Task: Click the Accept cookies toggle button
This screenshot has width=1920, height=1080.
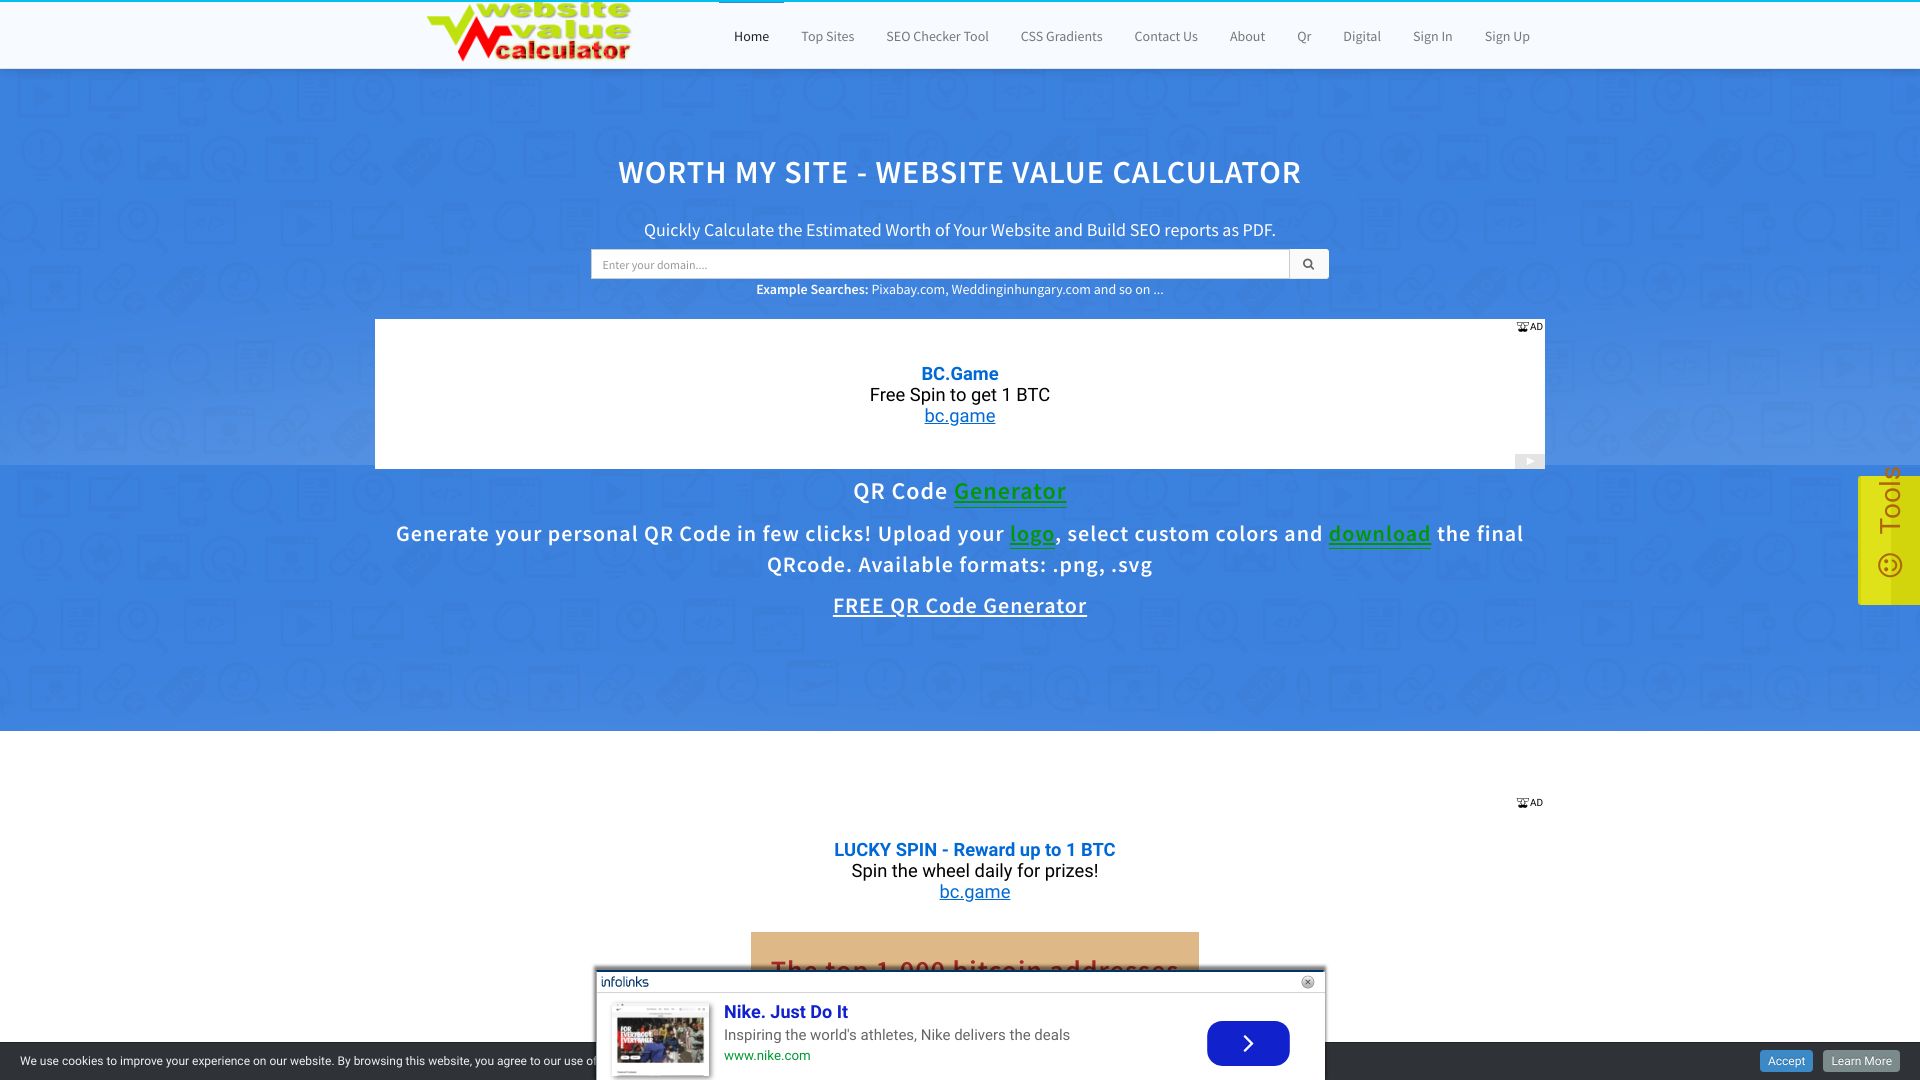Action: 1785,1060
